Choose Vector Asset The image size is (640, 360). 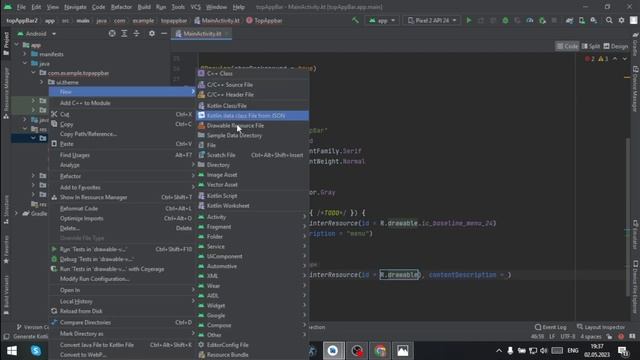(x=252, y=184)
